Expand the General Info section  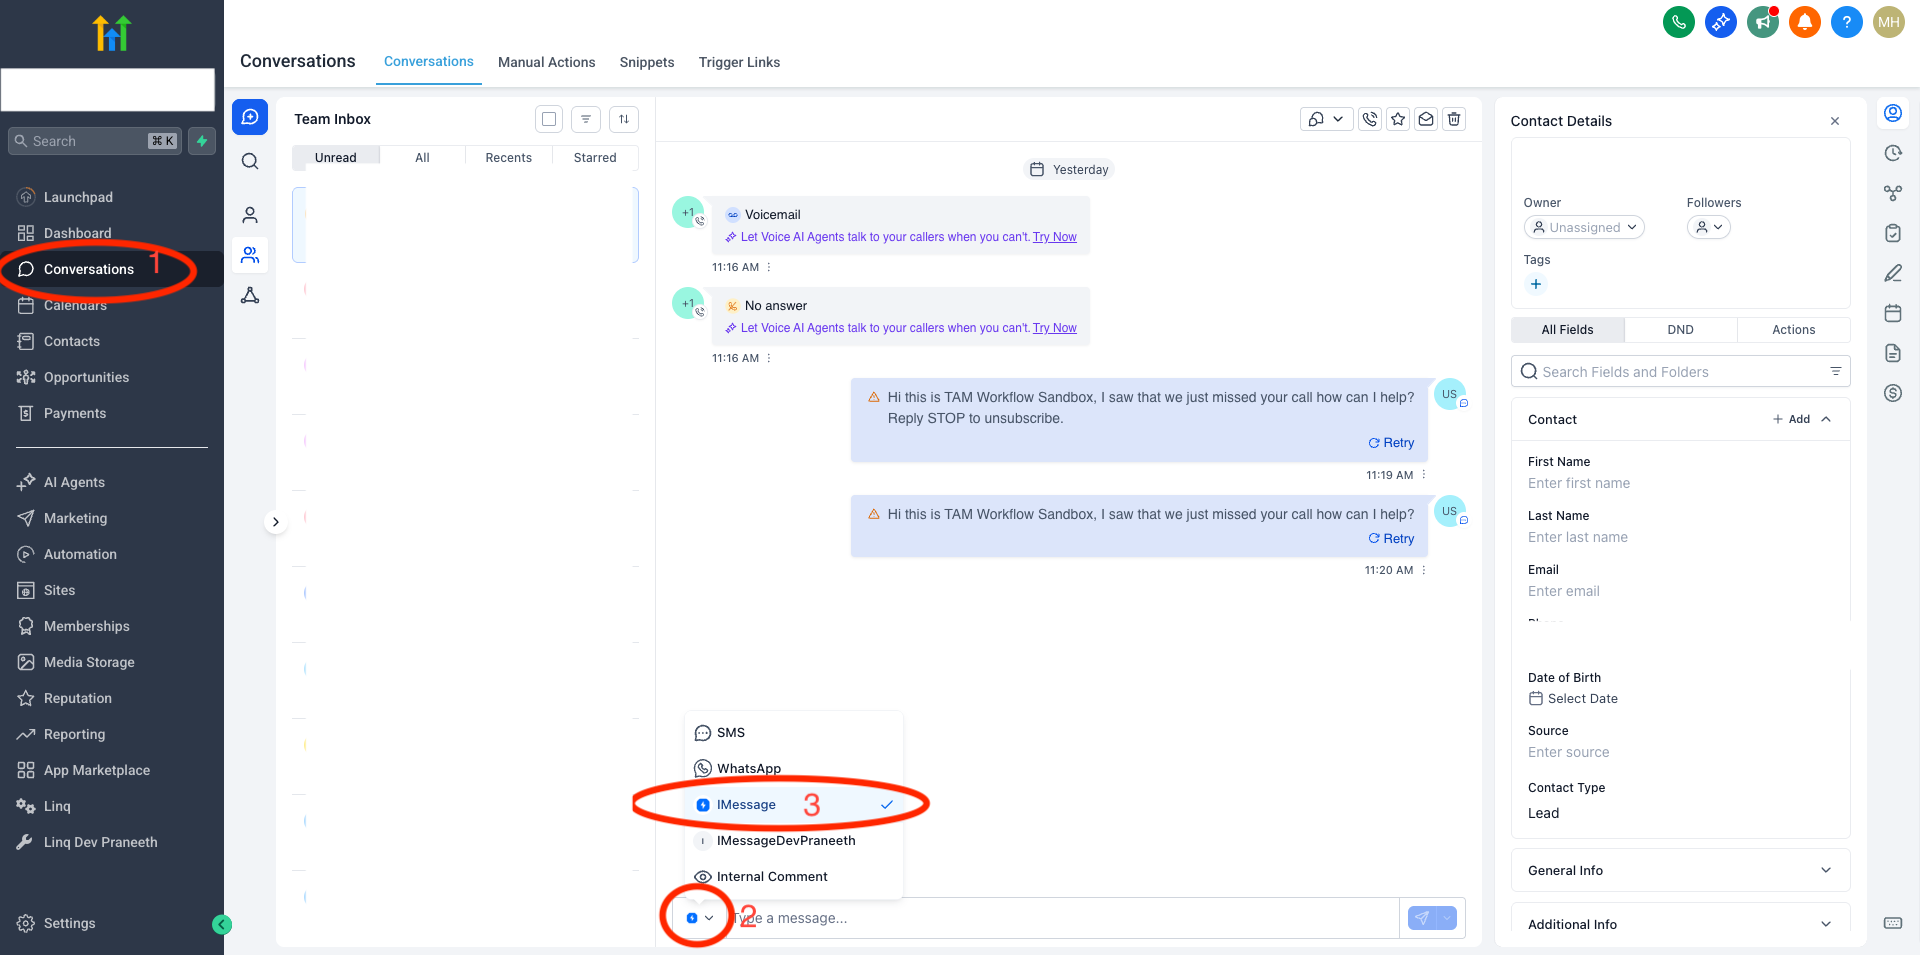[x=1680, y=870]
